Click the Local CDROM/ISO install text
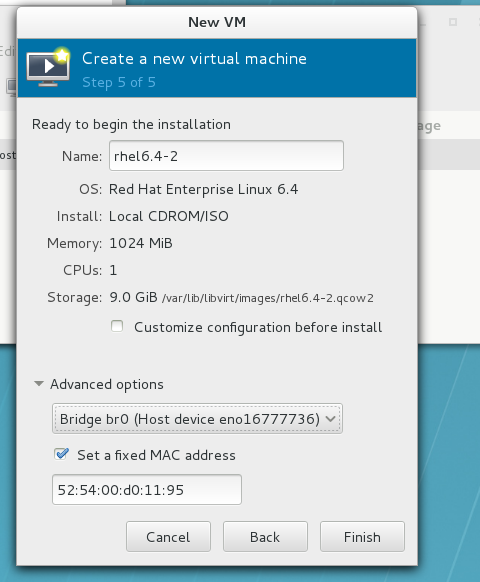The image size is (480, 582). pos(169,216)
